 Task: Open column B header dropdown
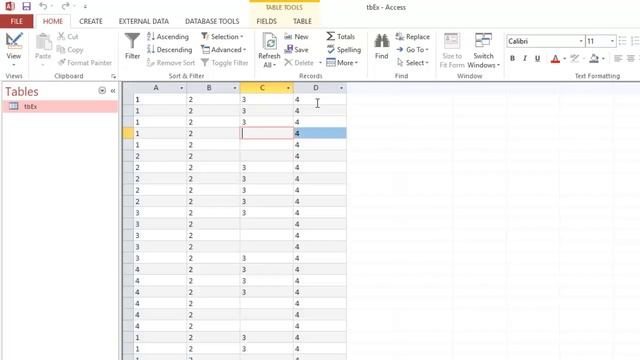(x=235, y=88)
